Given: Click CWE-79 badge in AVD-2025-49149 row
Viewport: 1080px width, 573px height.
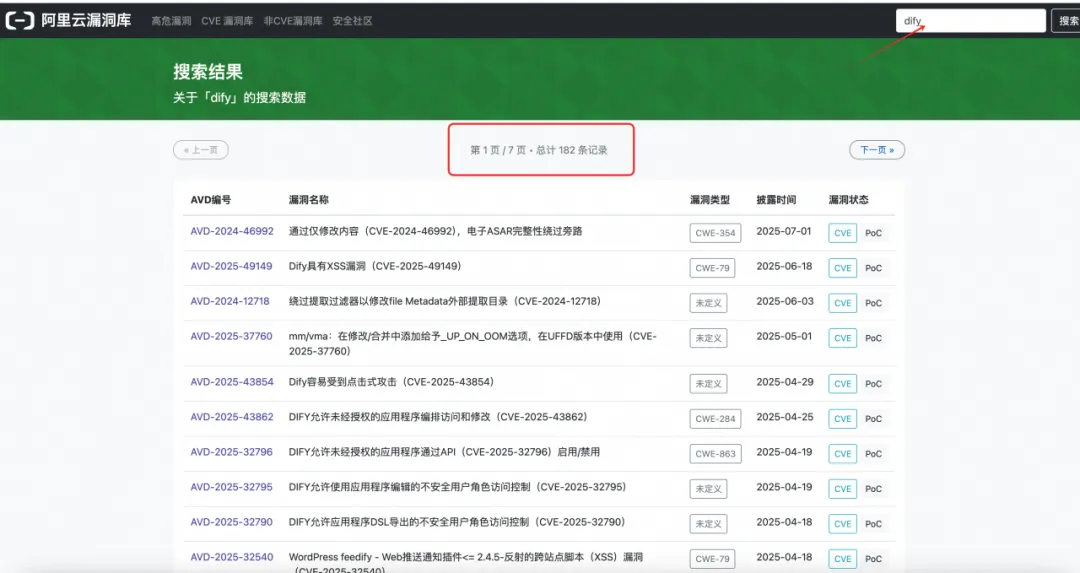Looking at the screenshot, I should click(712, 268).
